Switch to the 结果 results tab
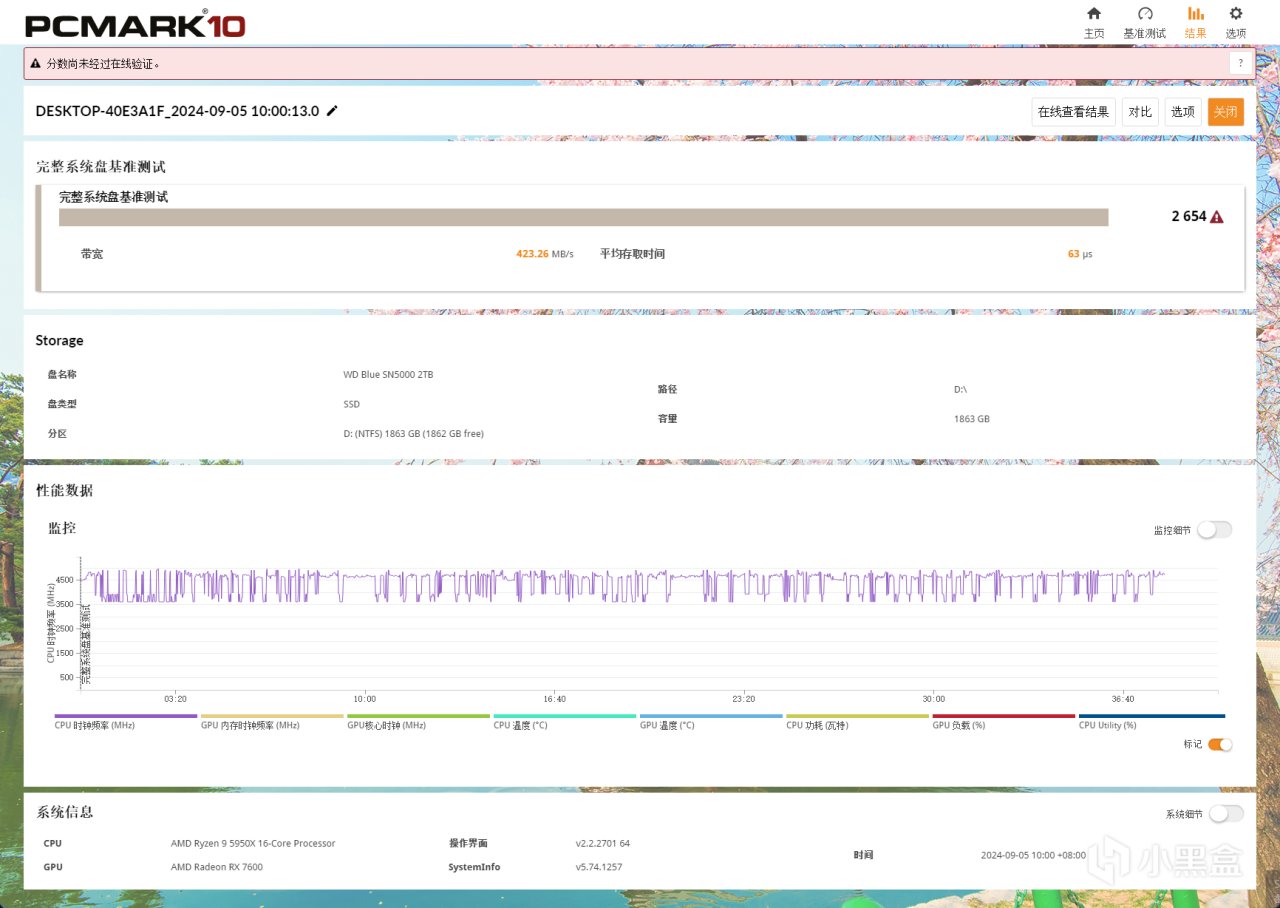The width and height of the screenshot is (1280, 908). 1196,22
